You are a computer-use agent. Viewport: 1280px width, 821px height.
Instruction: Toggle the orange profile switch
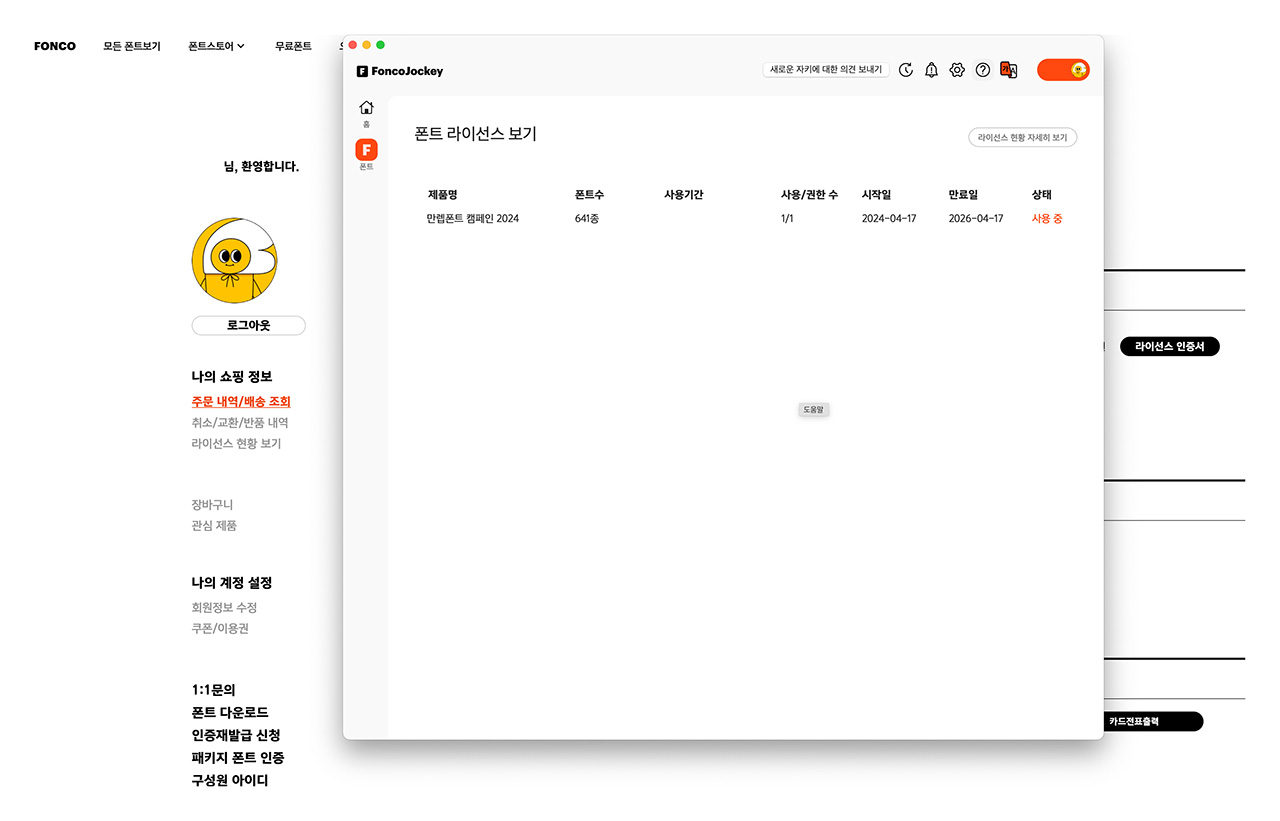(1063, 70)
